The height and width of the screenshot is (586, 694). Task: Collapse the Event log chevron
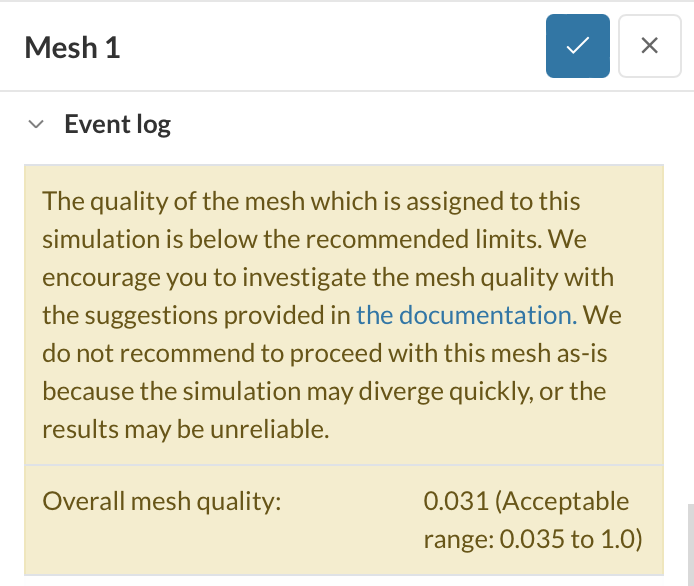click(x=37, y=125)
